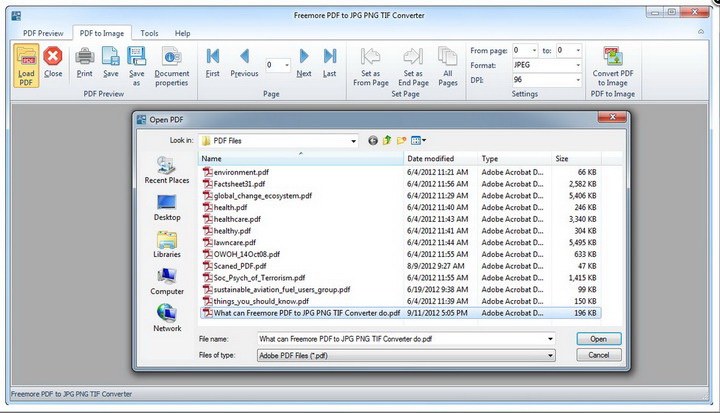
Task: Collapse the ribbon with top-right chevron
Action: (x=701, y=32)
